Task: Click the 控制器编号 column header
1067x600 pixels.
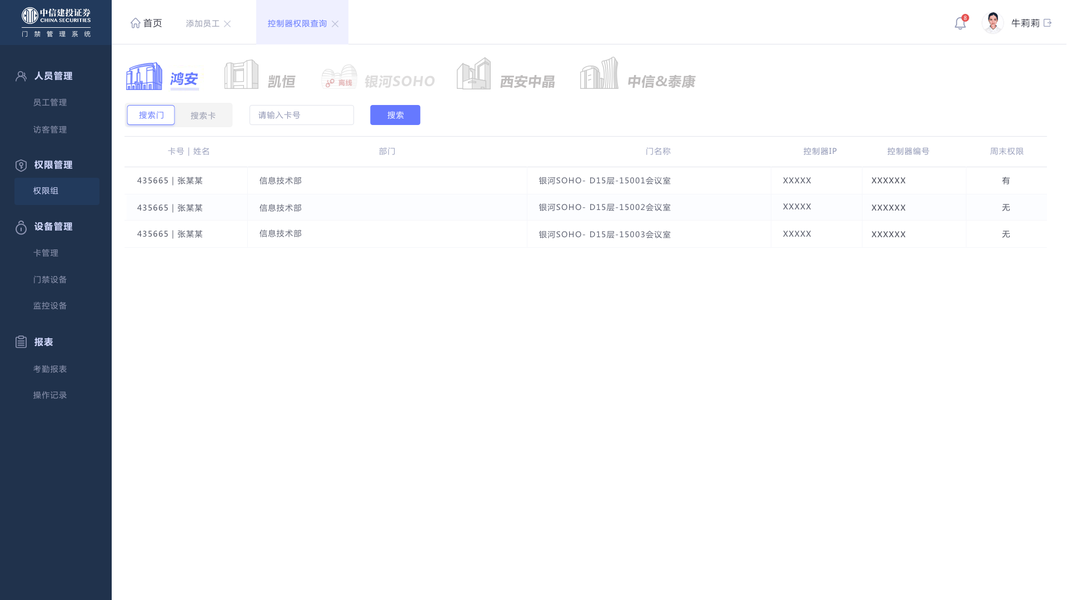Action: click(x=908, y=152)
